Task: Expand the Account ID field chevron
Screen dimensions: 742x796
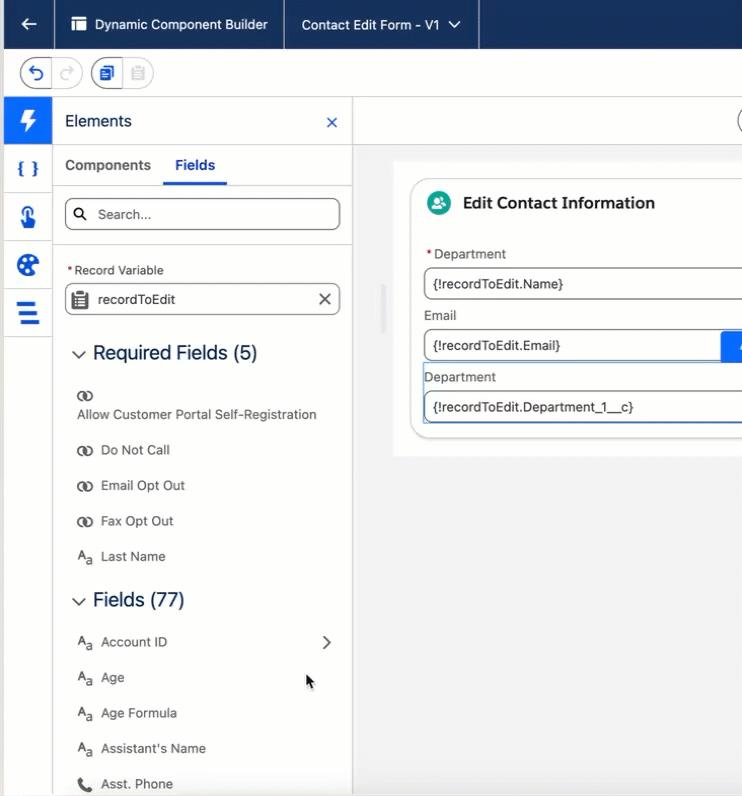Action: [326, 642]
